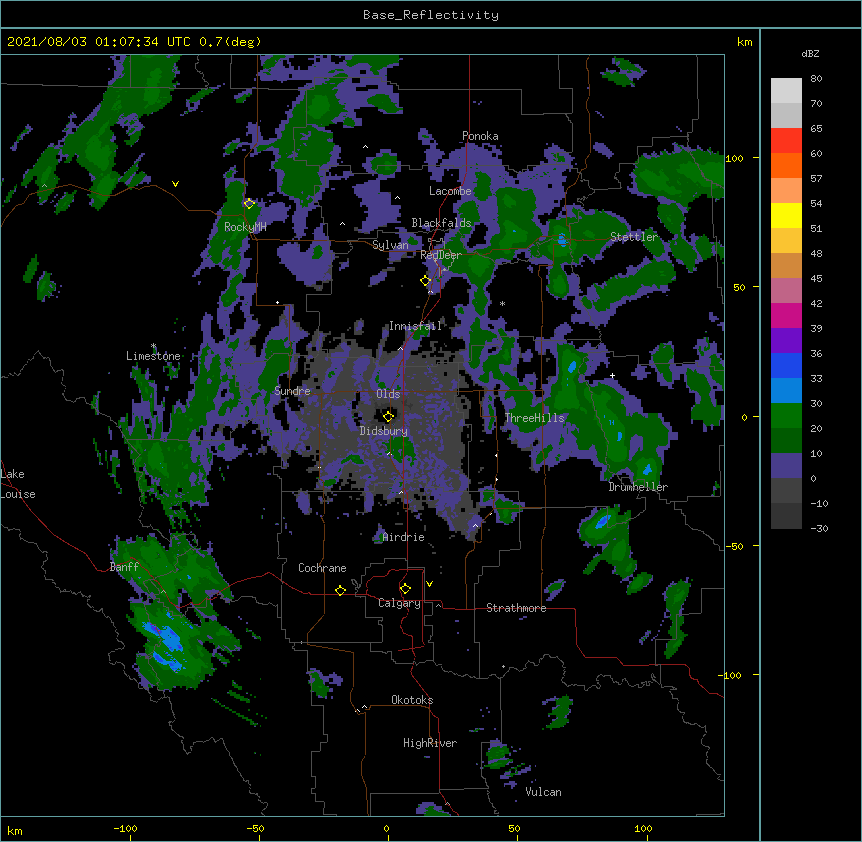Click the HighRiver label
This screenshot has height=842, width=862.
pyautogui.click(x=430, y=743)
